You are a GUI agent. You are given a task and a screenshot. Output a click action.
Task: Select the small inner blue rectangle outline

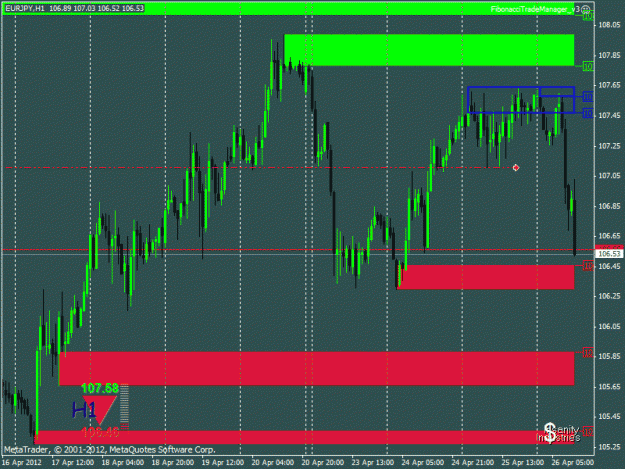[x=556, y=91]
